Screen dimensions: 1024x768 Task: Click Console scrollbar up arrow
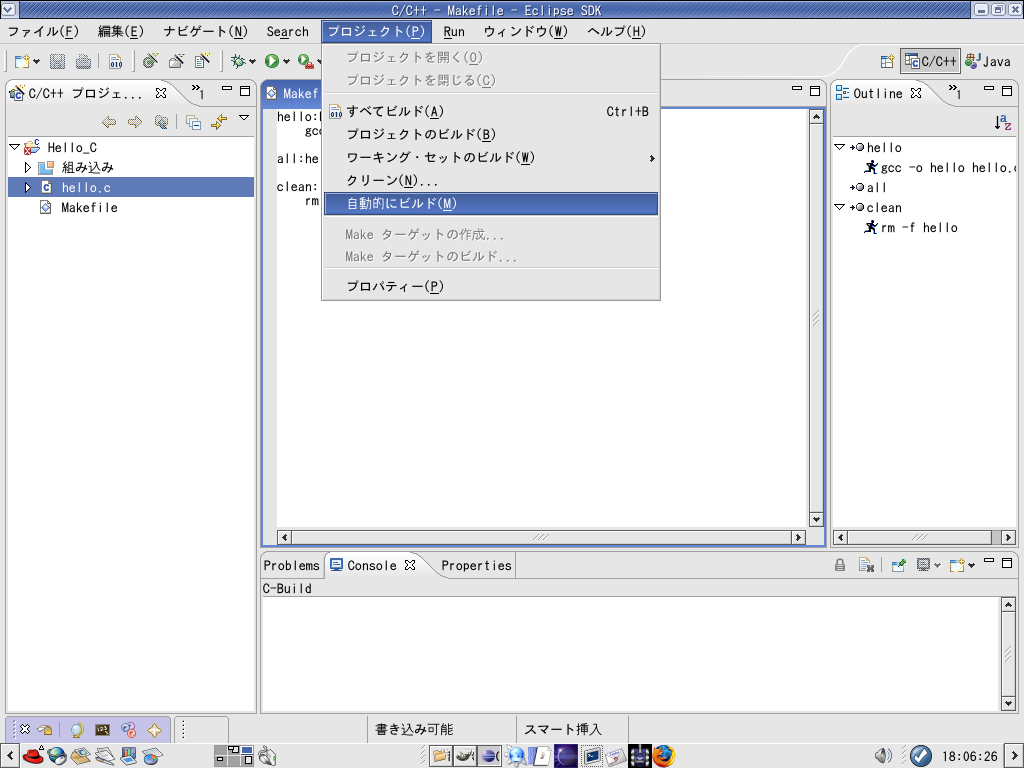tap(1008, 605)
